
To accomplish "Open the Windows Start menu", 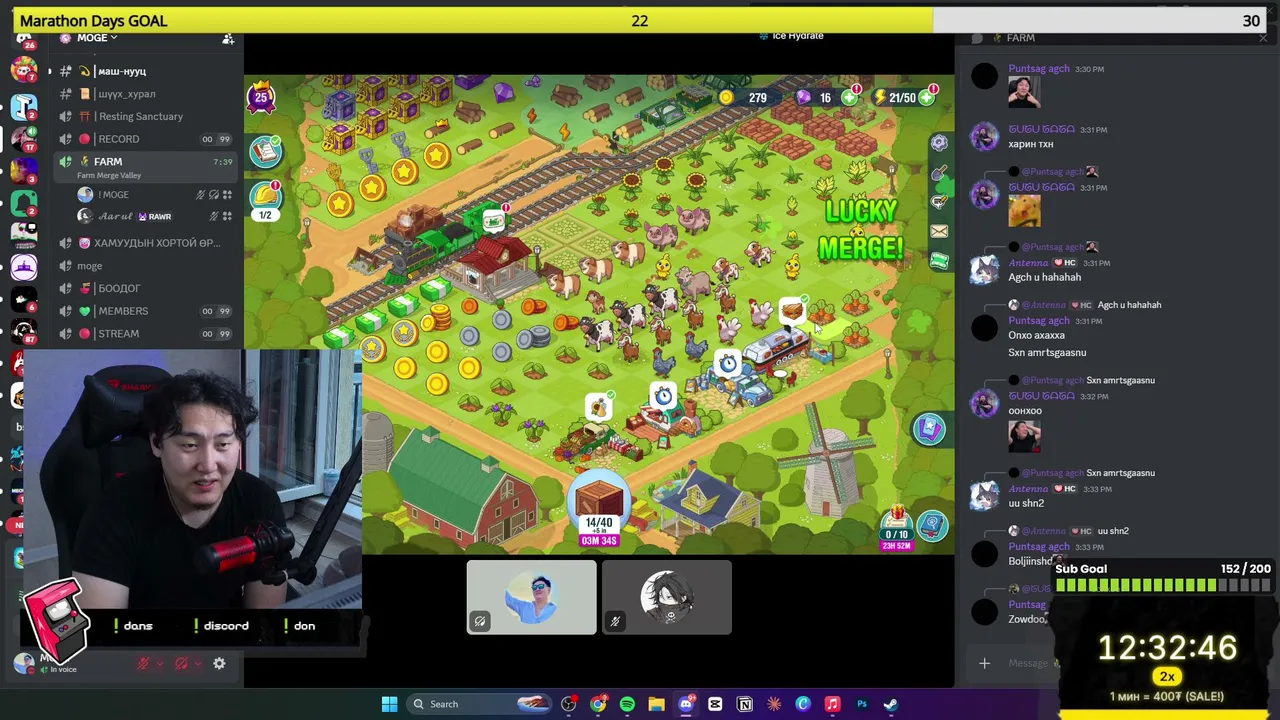I will pos(389,704).
